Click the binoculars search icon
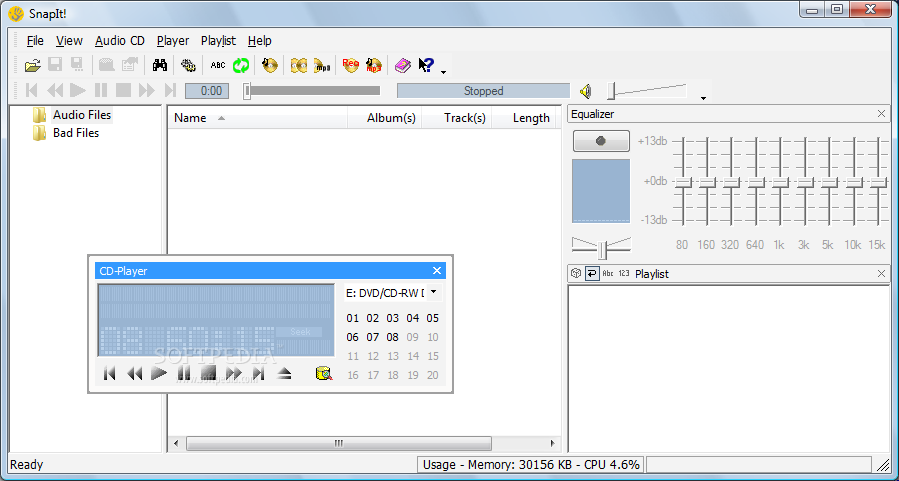Screen dimensions: 899x481 (x=159, y=65)
